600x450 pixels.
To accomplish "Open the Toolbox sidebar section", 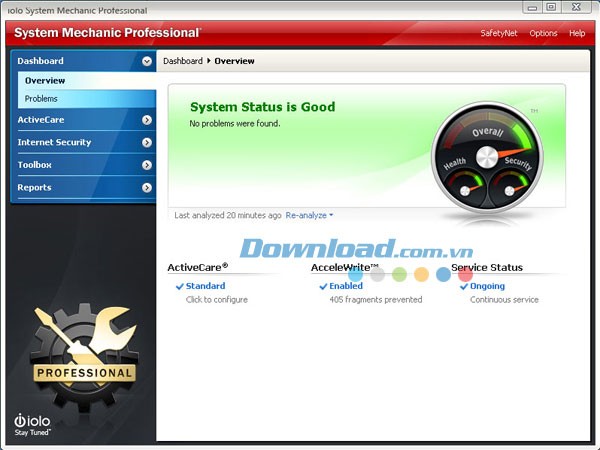I will coord(84,165).
